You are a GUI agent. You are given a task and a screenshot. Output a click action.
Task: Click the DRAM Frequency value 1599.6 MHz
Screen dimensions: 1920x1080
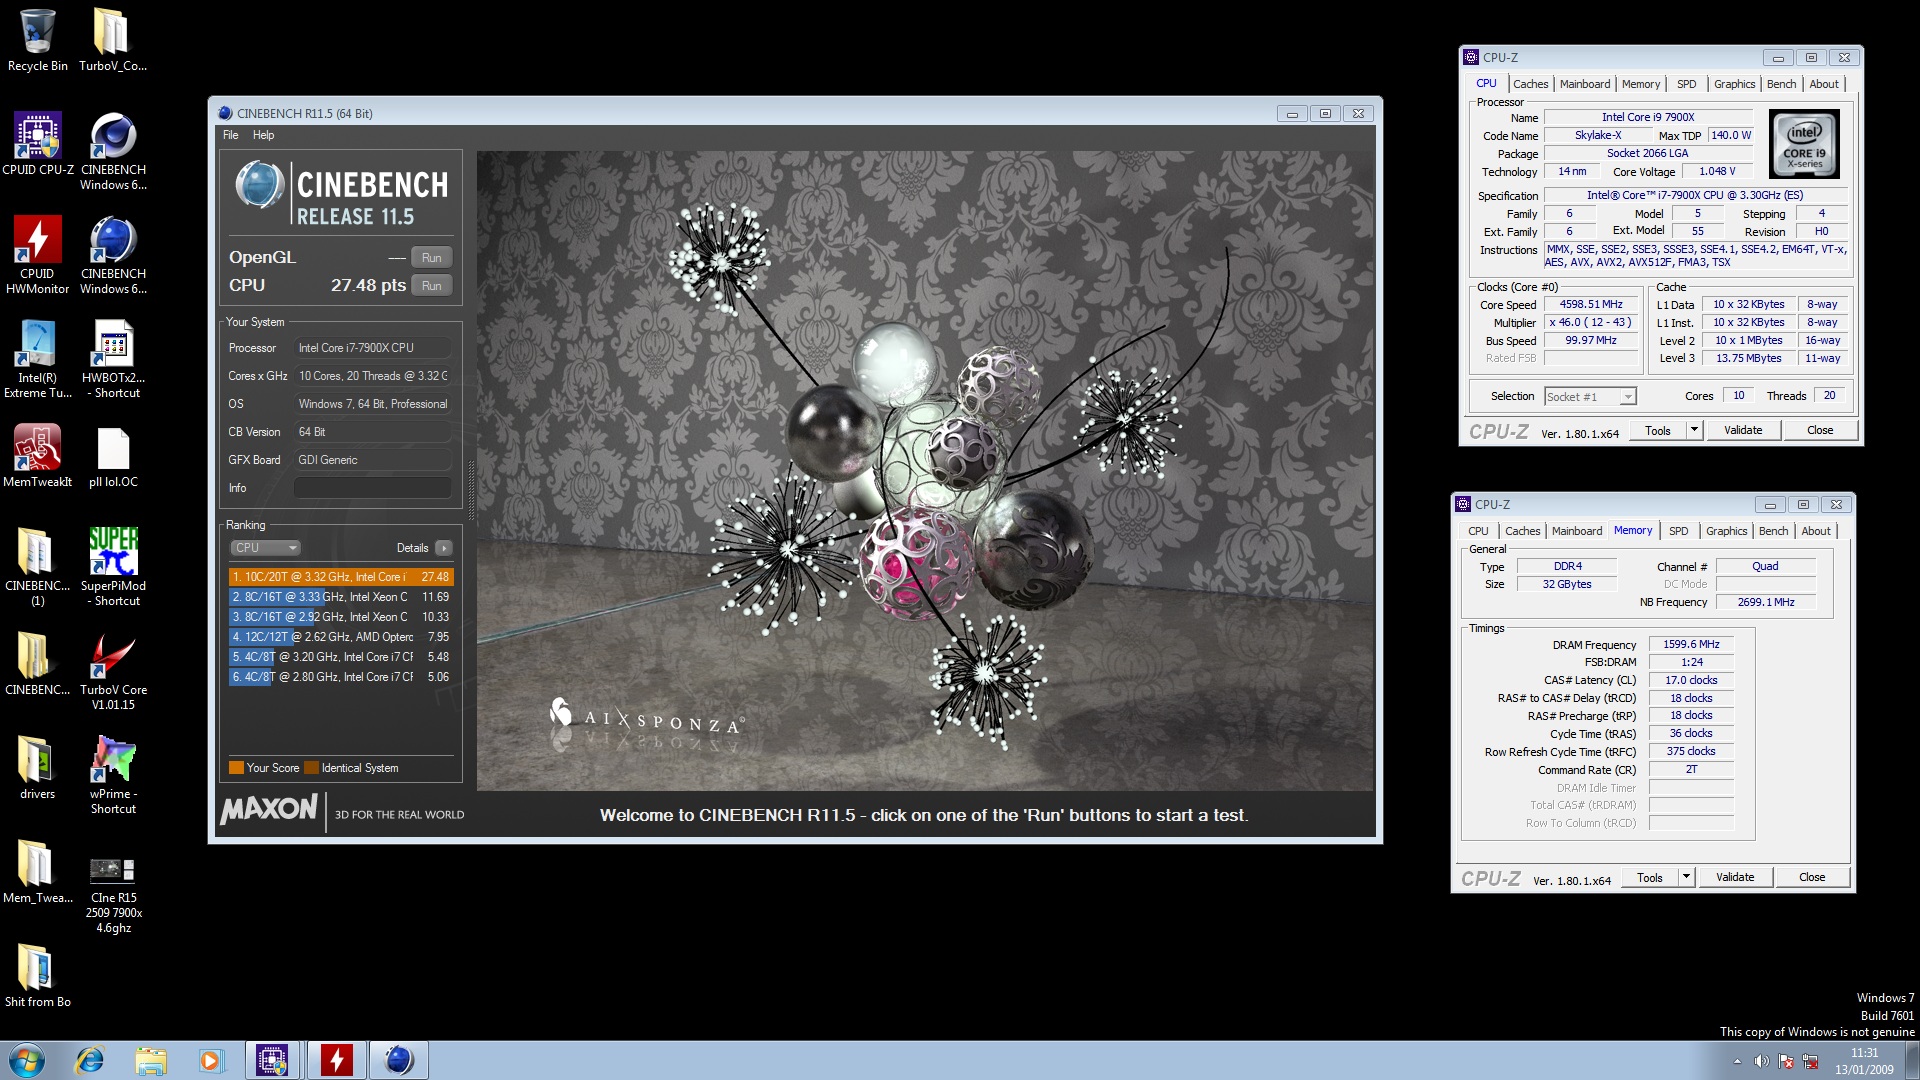point(1691,645)
